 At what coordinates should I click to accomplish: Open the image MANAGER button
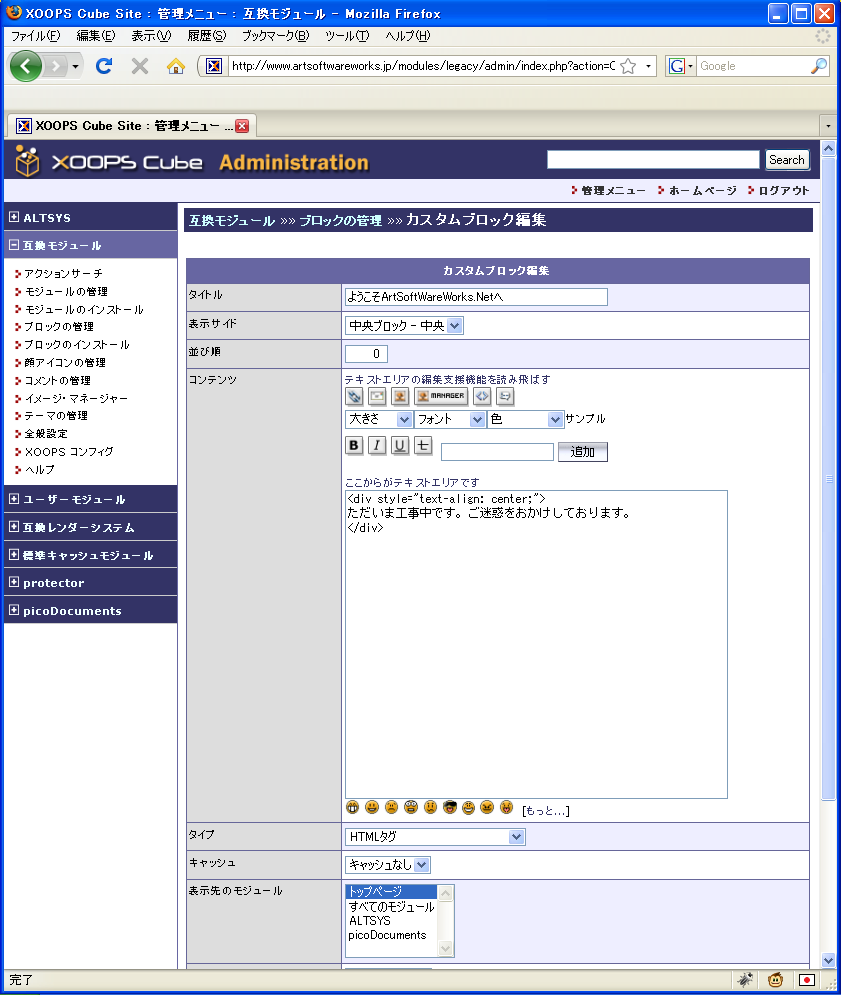click(441, 396)
